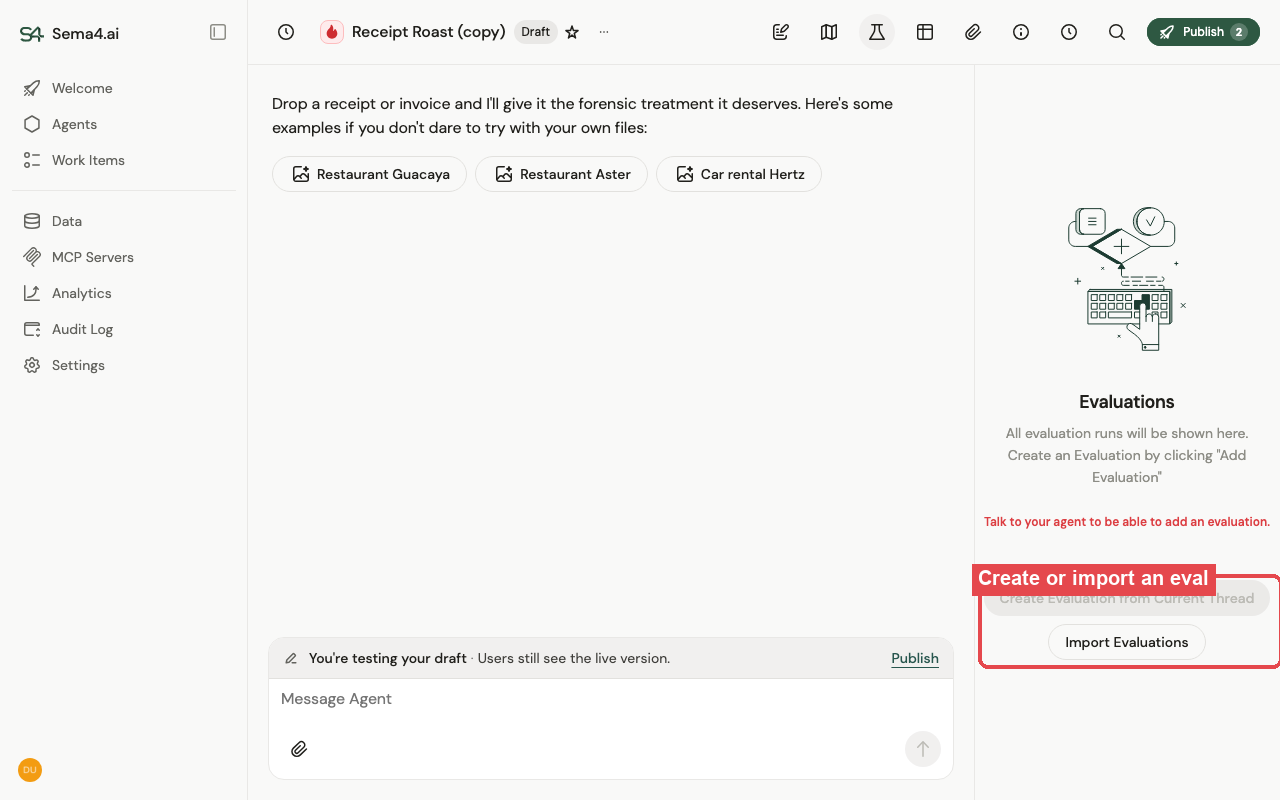Open the agent info icon
This screenshot has width=1280, height=800.
pos(1021,32)
